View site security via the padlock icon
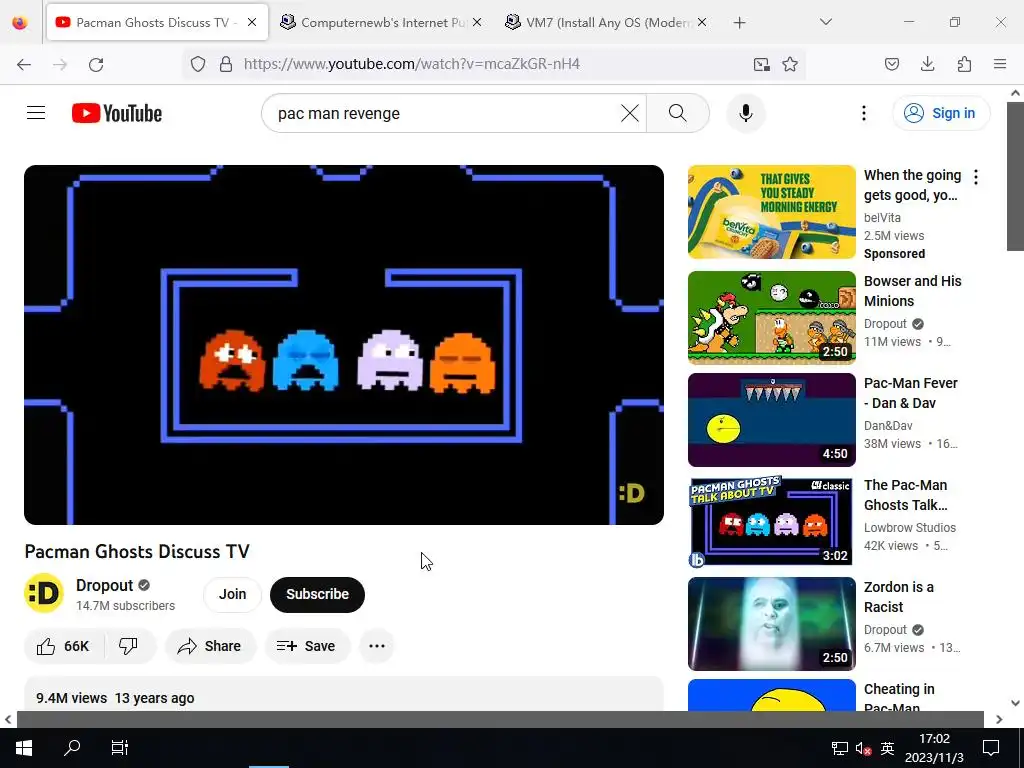The width and height of the screenshot is (1024, 768). click(226, 64)
